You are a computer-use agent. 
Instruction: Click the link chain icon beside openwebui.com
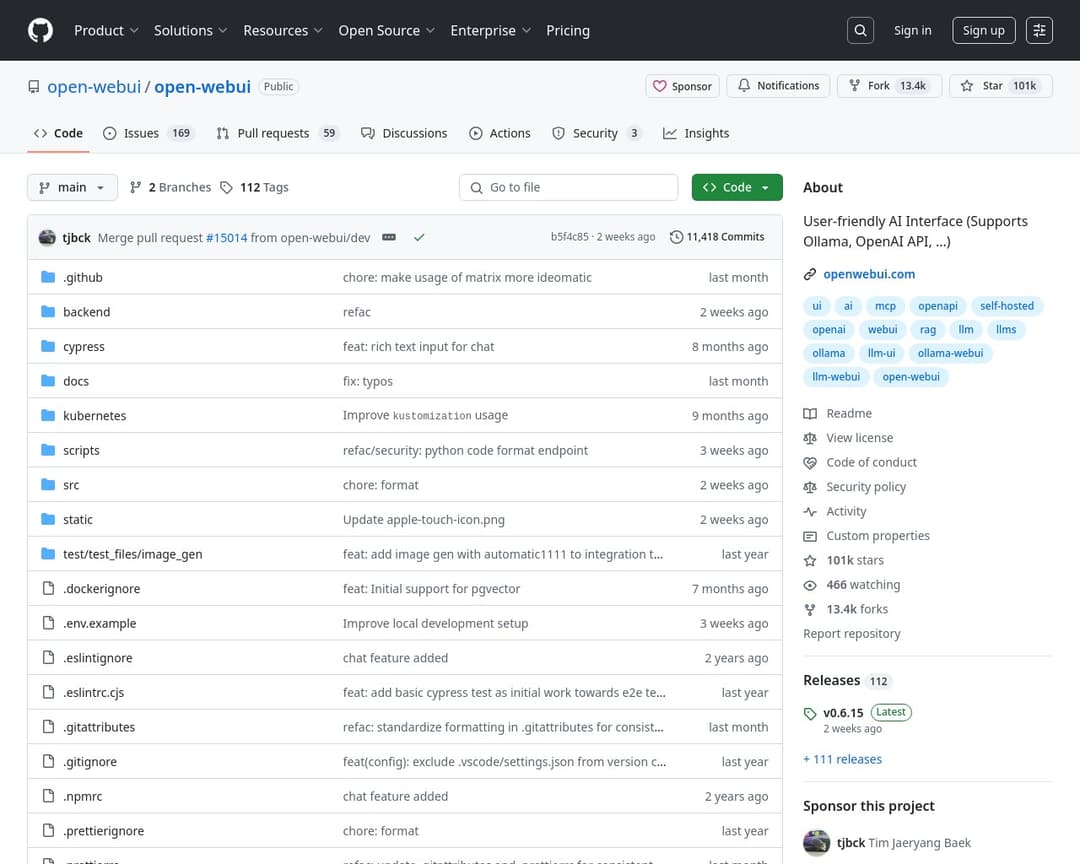click(810, 274)
